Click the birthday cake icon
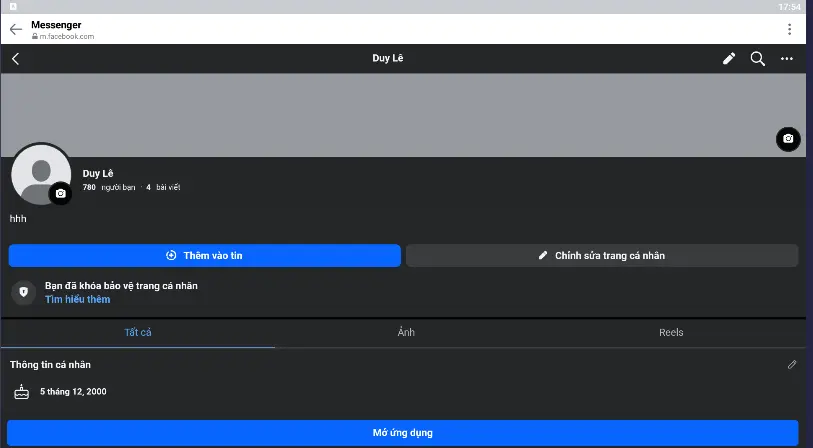The image size is (813, 448). 21,392
